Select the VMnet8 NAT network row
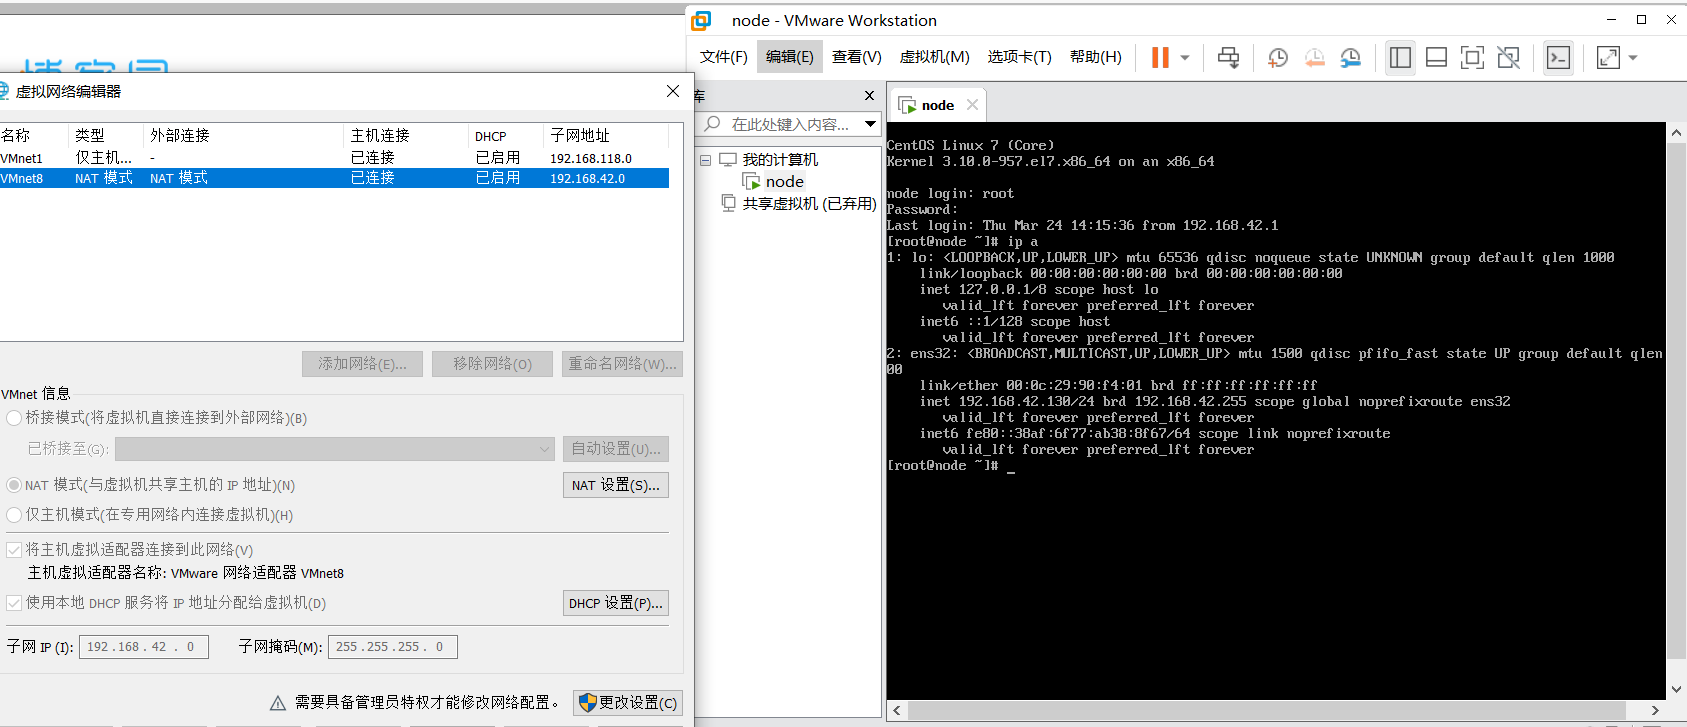 (x=334, y=178)
